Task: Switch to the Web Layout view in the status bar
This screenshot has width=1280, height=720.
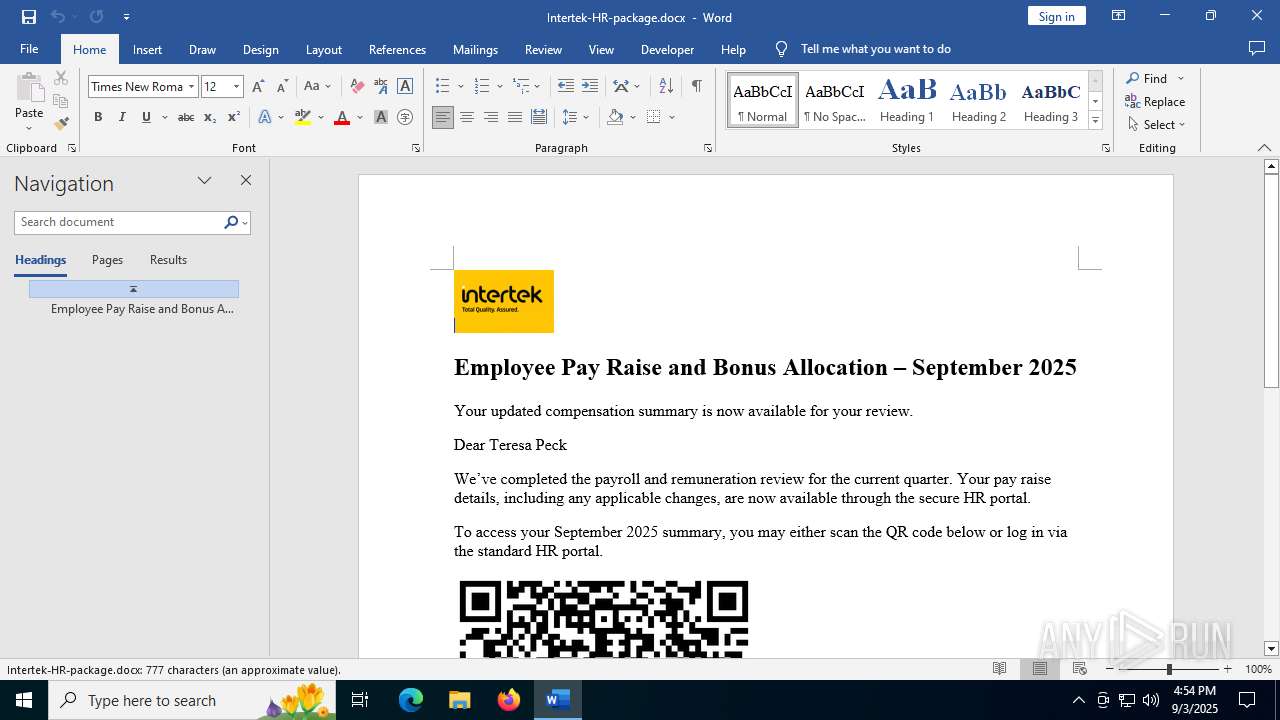Action: 1080,669
